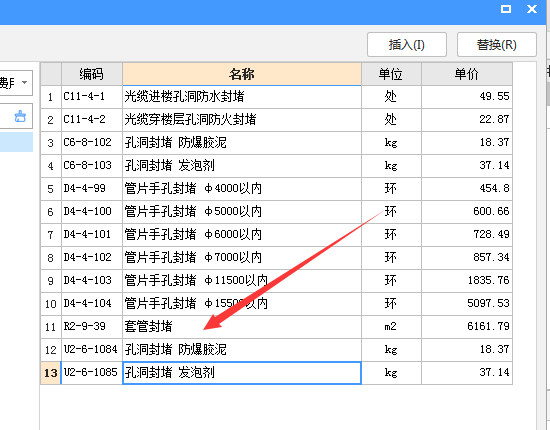Select row 4 孔洞封堵 发泡剂 cell

tap(242, 166)
